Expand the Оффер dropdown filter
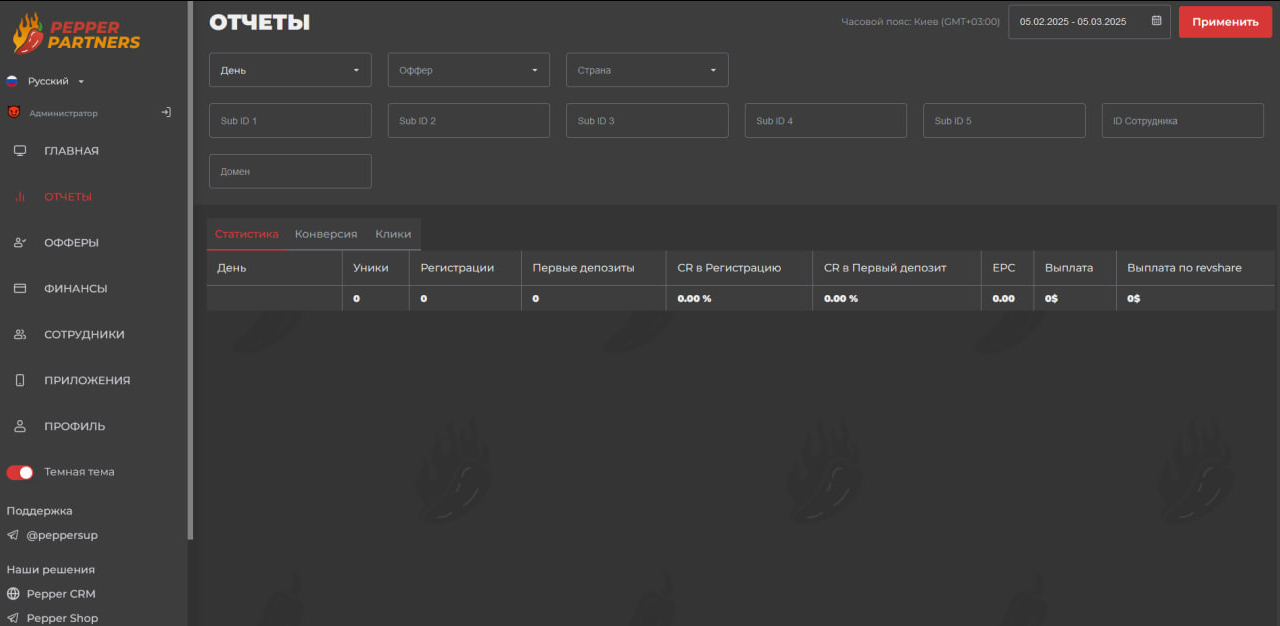This screenshot has width=1280, height=626. coord(468,70)
